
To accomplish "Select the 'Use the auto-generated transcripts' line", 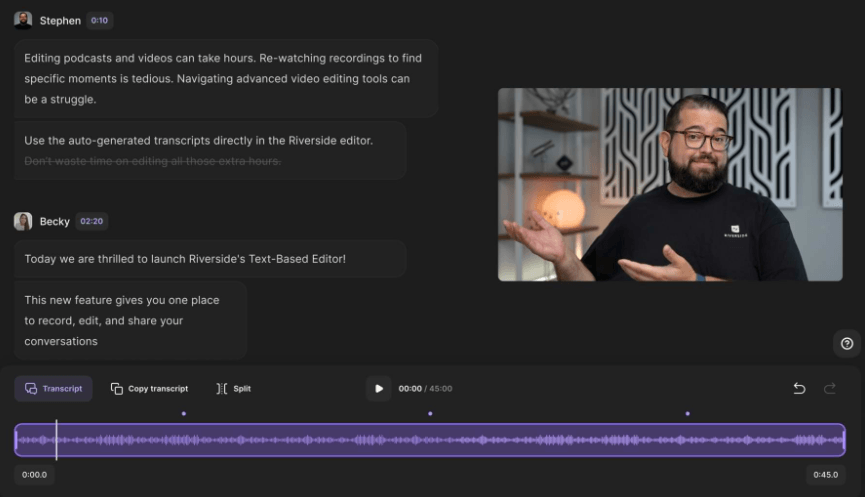I will [x=199, y=141].
